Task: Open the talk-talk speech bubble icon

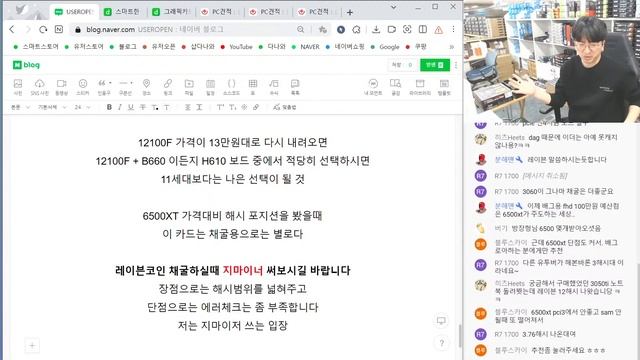Action: pos(295,87)
